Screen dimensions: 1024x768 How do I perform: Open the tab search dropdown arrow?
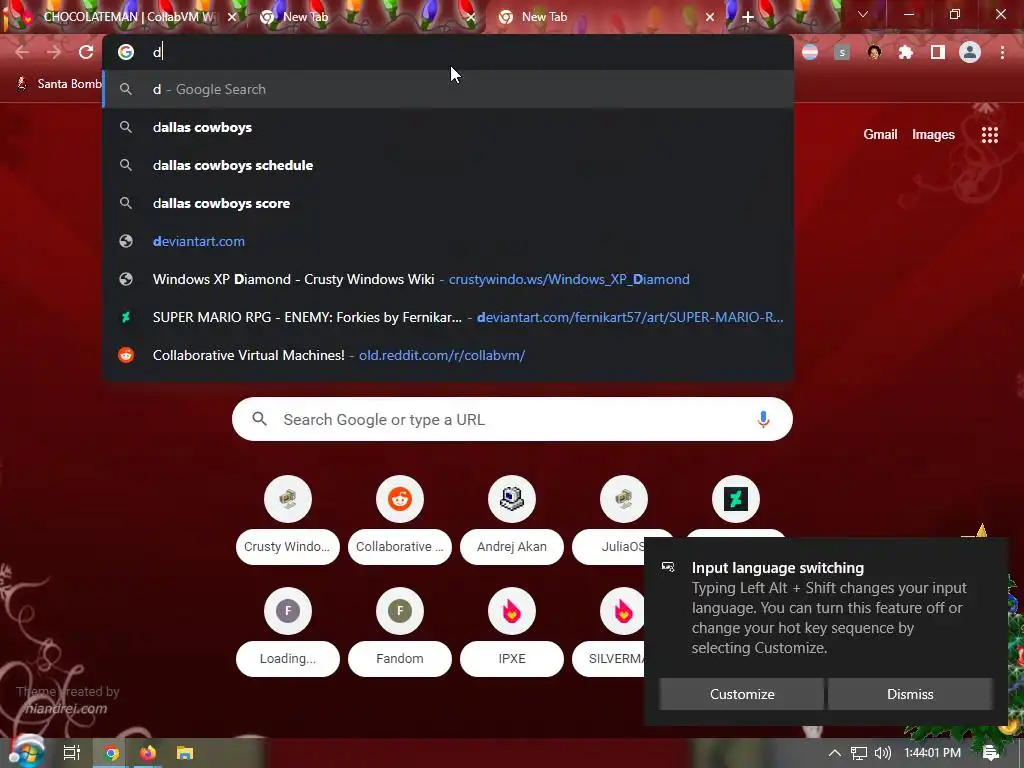click(863, 14)
